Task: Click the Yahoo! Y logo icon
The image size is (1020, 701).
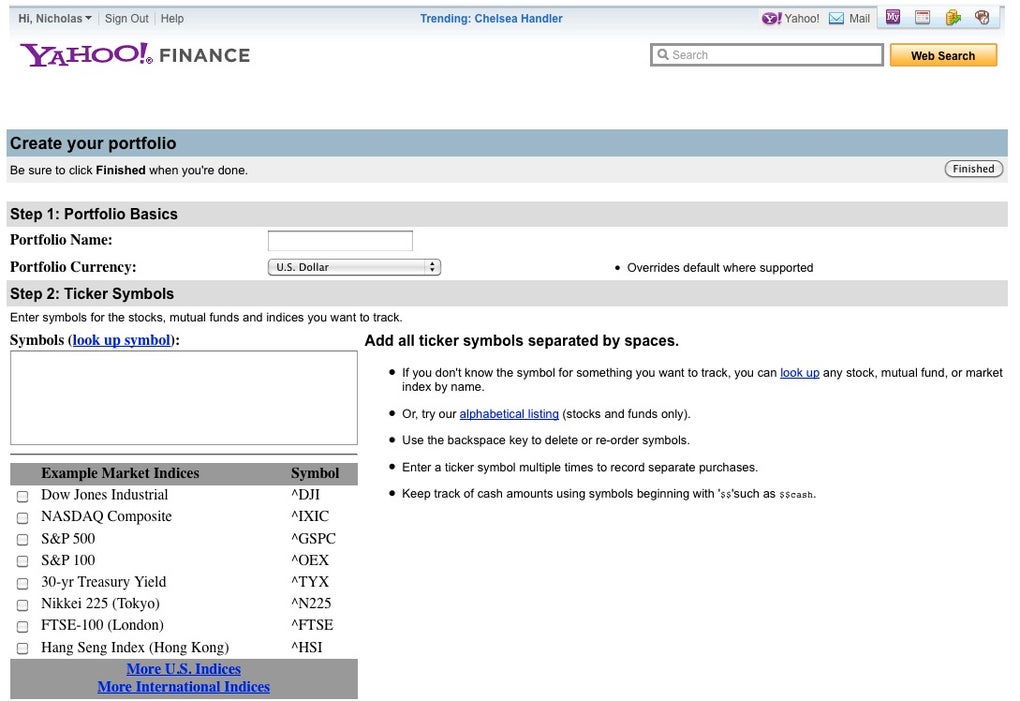Action: (772, 18)
